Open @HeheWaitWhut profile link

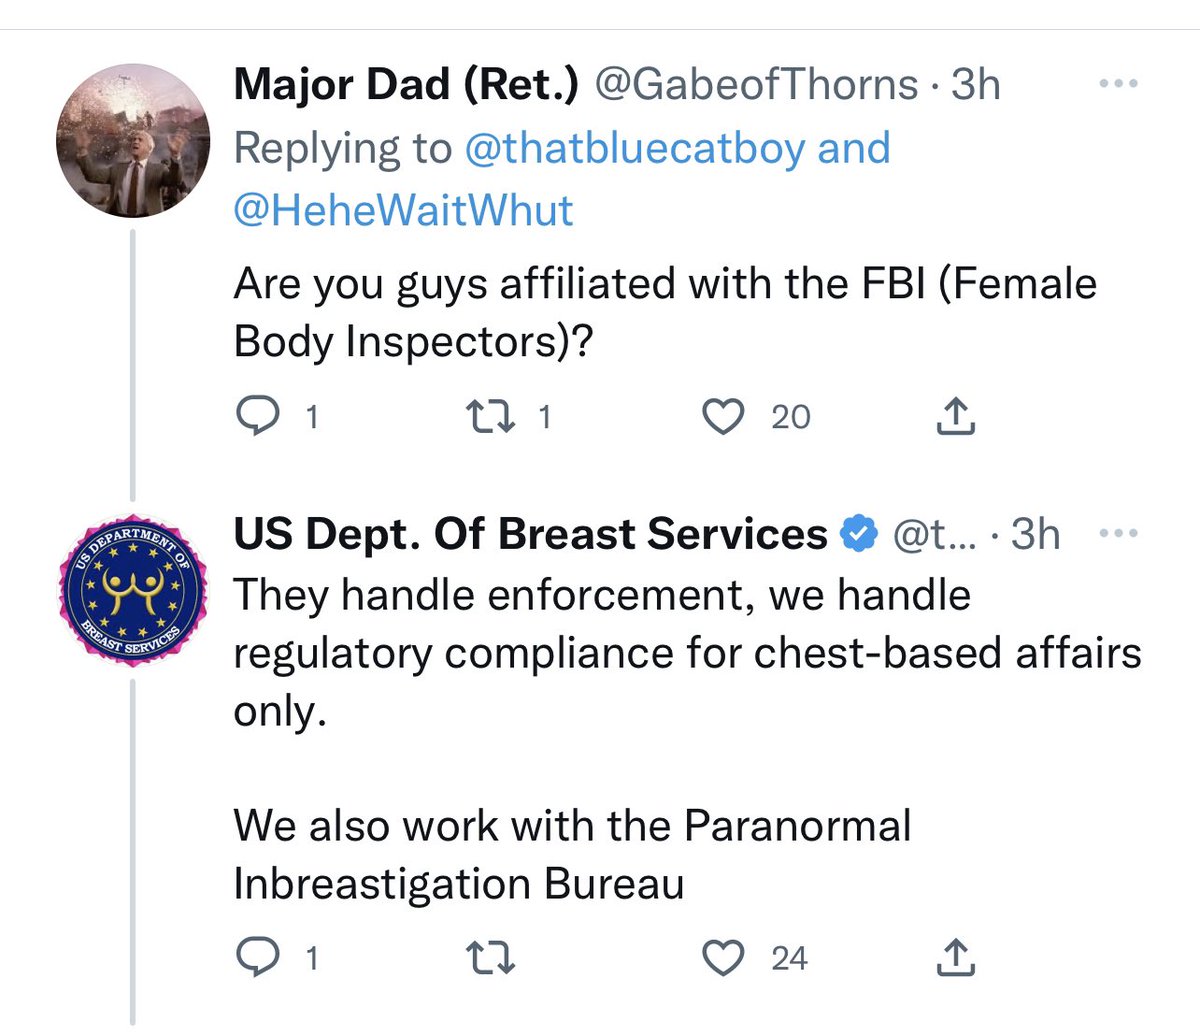(403, 210)
